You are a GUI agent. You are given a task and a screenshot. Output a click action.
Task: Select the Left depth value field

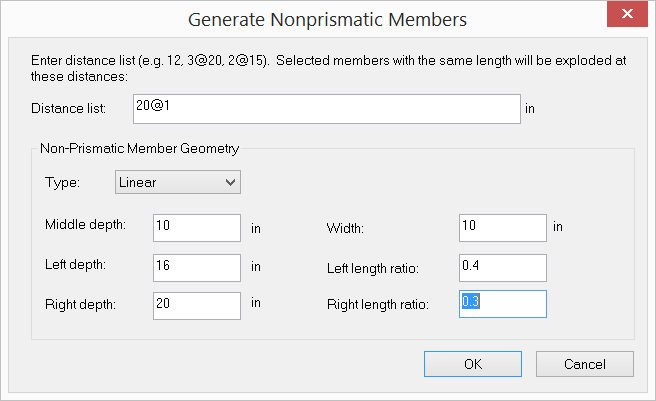(x=197, y=266)
